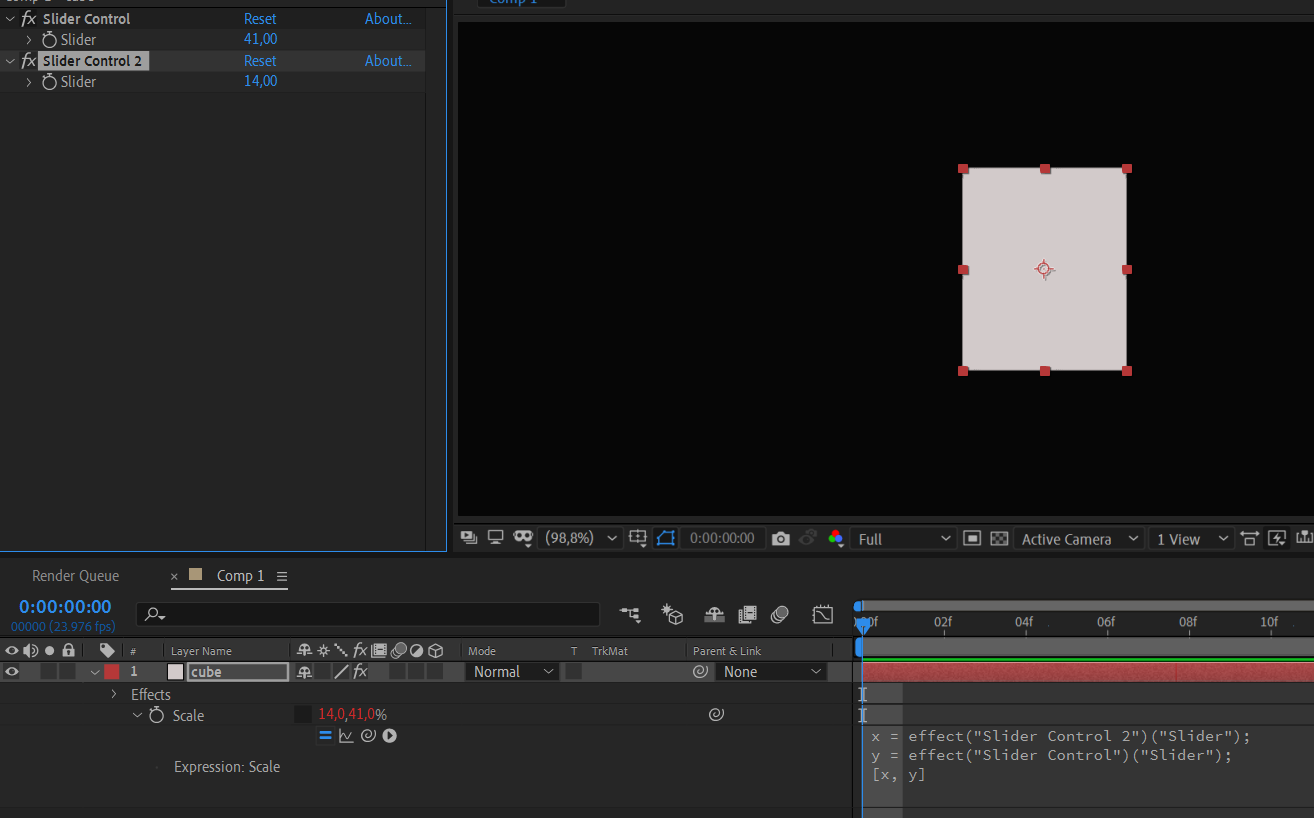Open the expression language menu arrow
This screenshot has width=1314, height=818.
tap(390, 735)
